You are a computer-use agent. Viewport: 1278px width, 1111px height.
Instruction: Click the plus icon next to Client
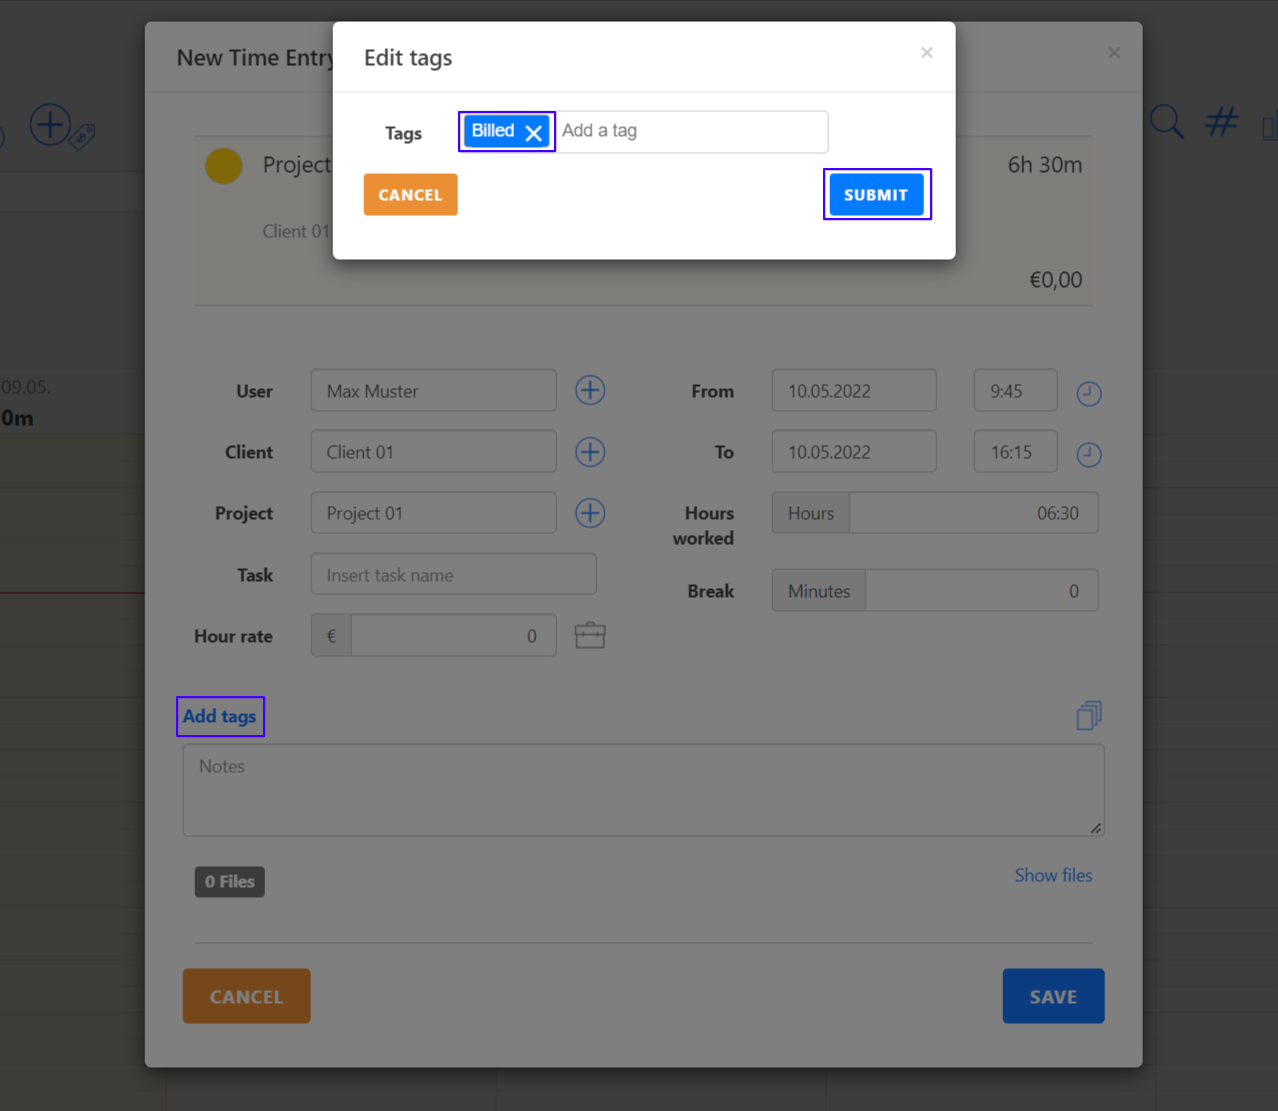pos(590,452)
